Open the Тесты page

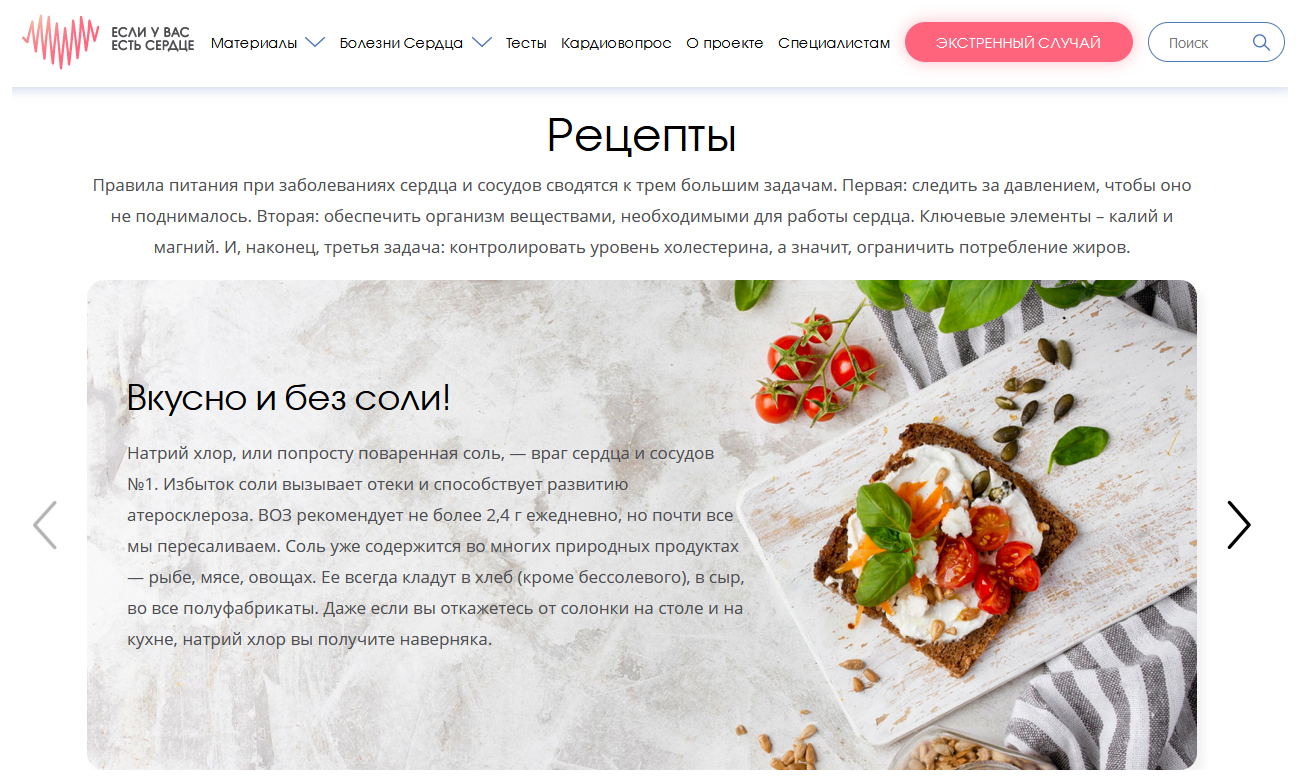[526, 43]
